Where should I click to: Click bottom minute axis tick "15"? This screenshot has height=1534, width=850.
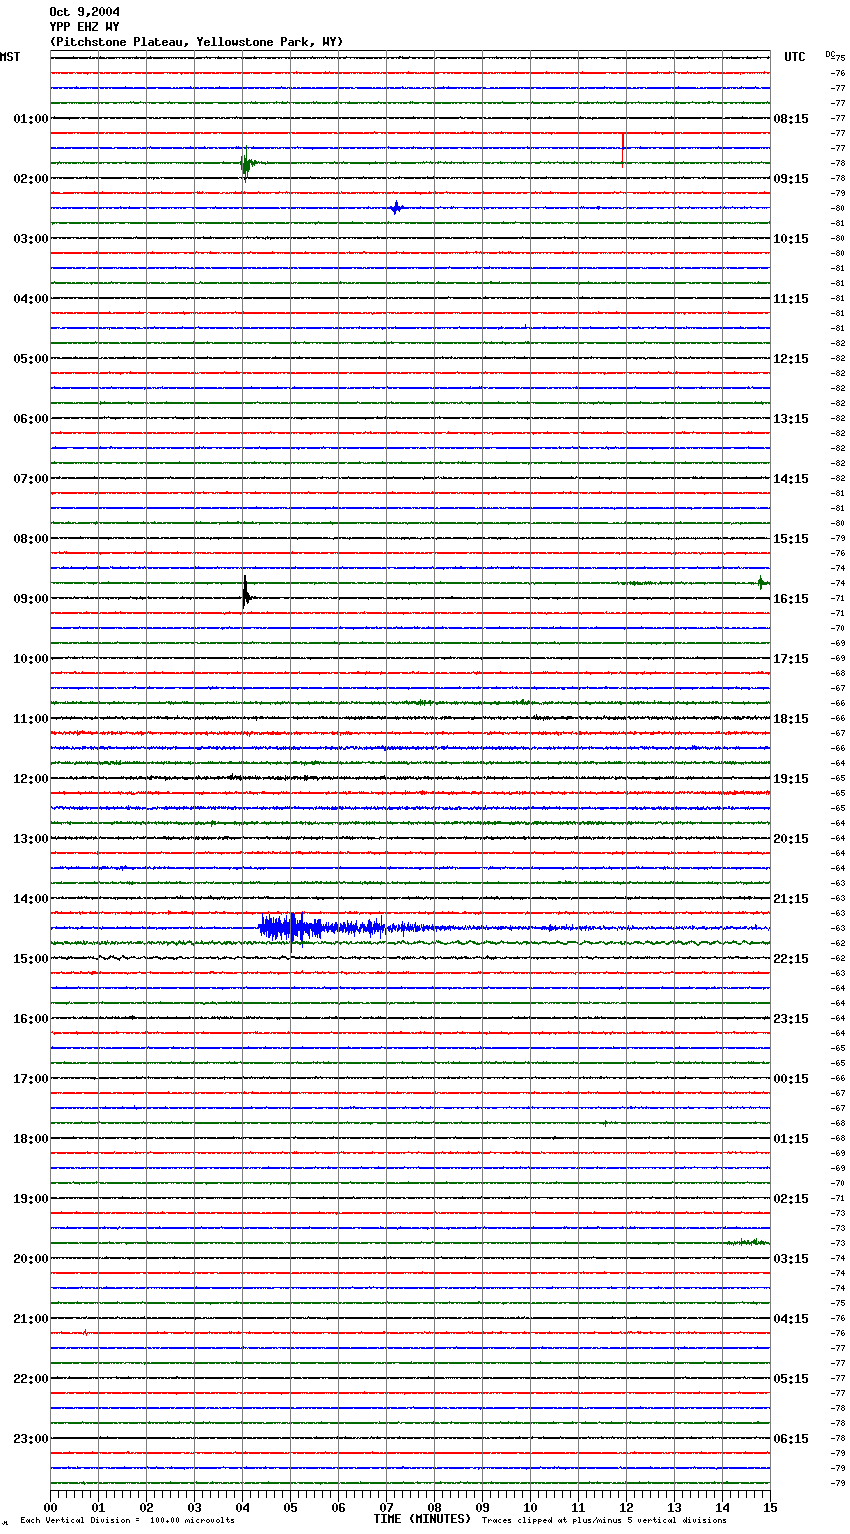(x=770, y=1507)
